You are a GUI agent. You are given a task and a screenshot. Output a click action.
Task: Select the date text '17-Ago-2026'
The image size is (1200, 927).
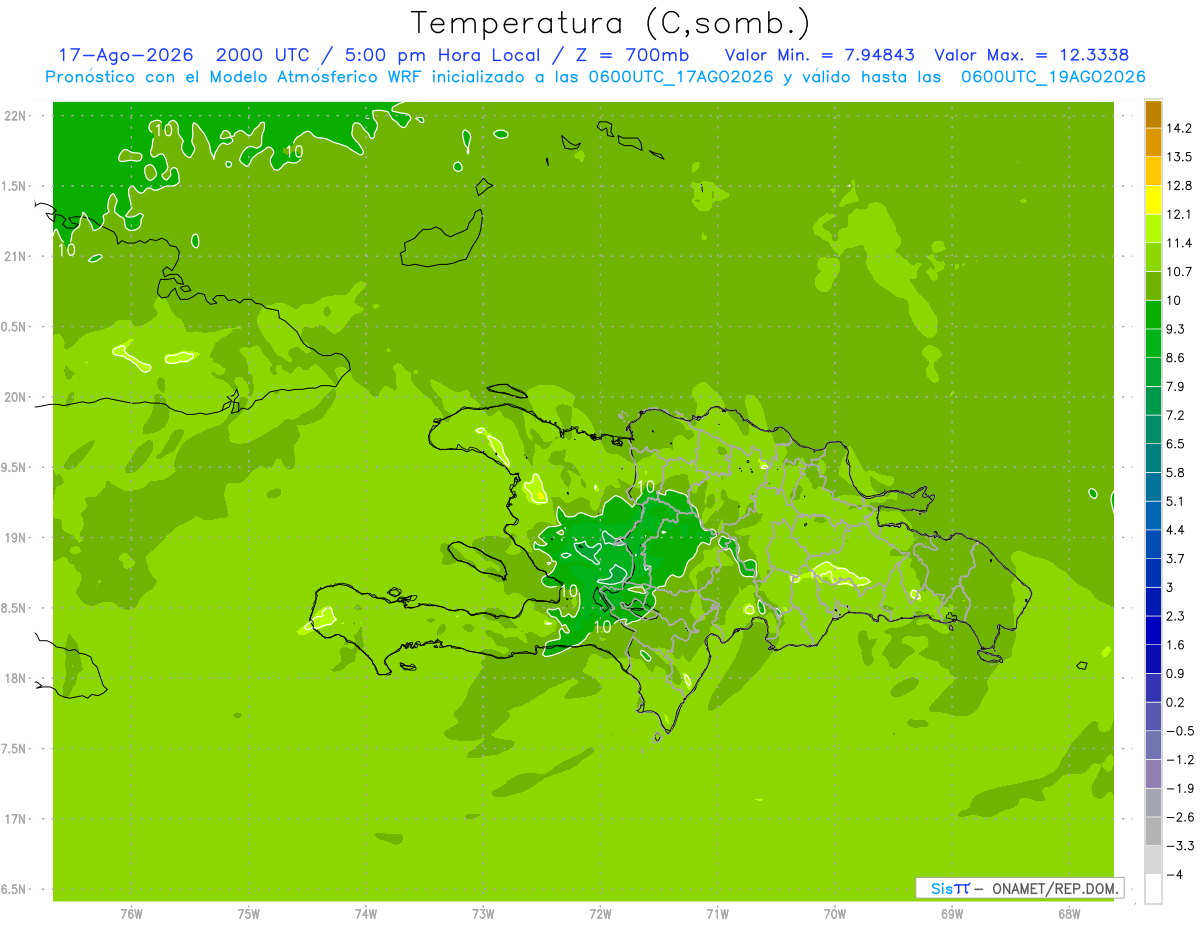pos(125,55)
